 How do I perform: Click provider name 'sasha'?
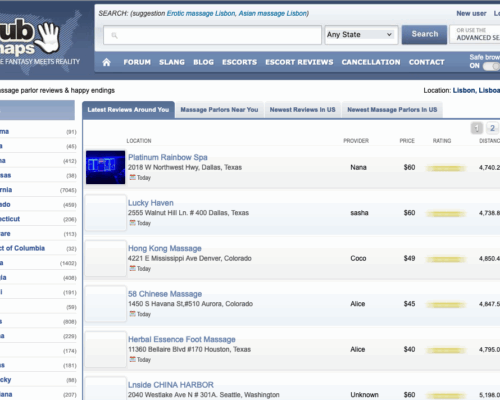[359, 213]
